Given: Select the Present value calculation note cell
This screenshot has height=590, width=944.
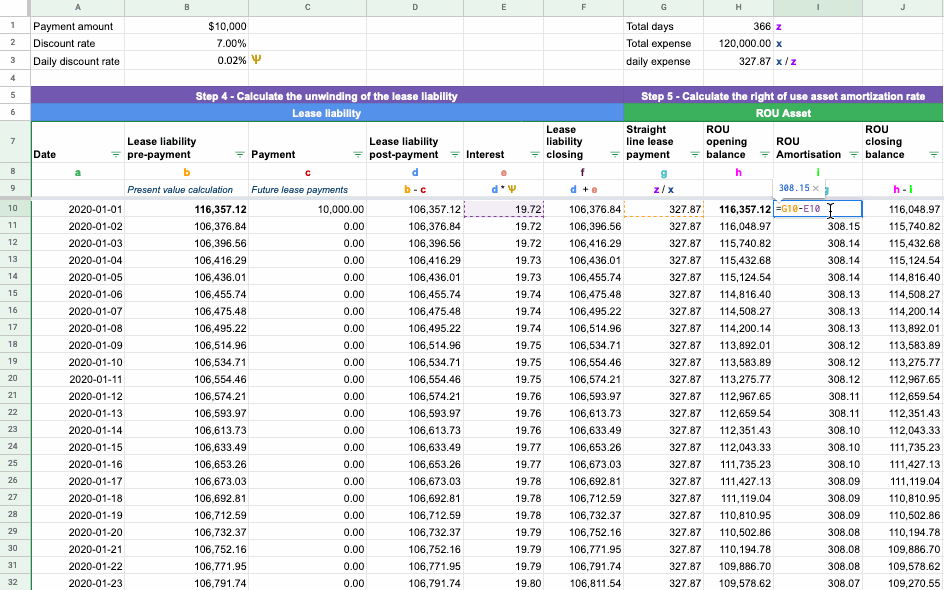Looking at the screenshot, I should [x=187, y=189].
